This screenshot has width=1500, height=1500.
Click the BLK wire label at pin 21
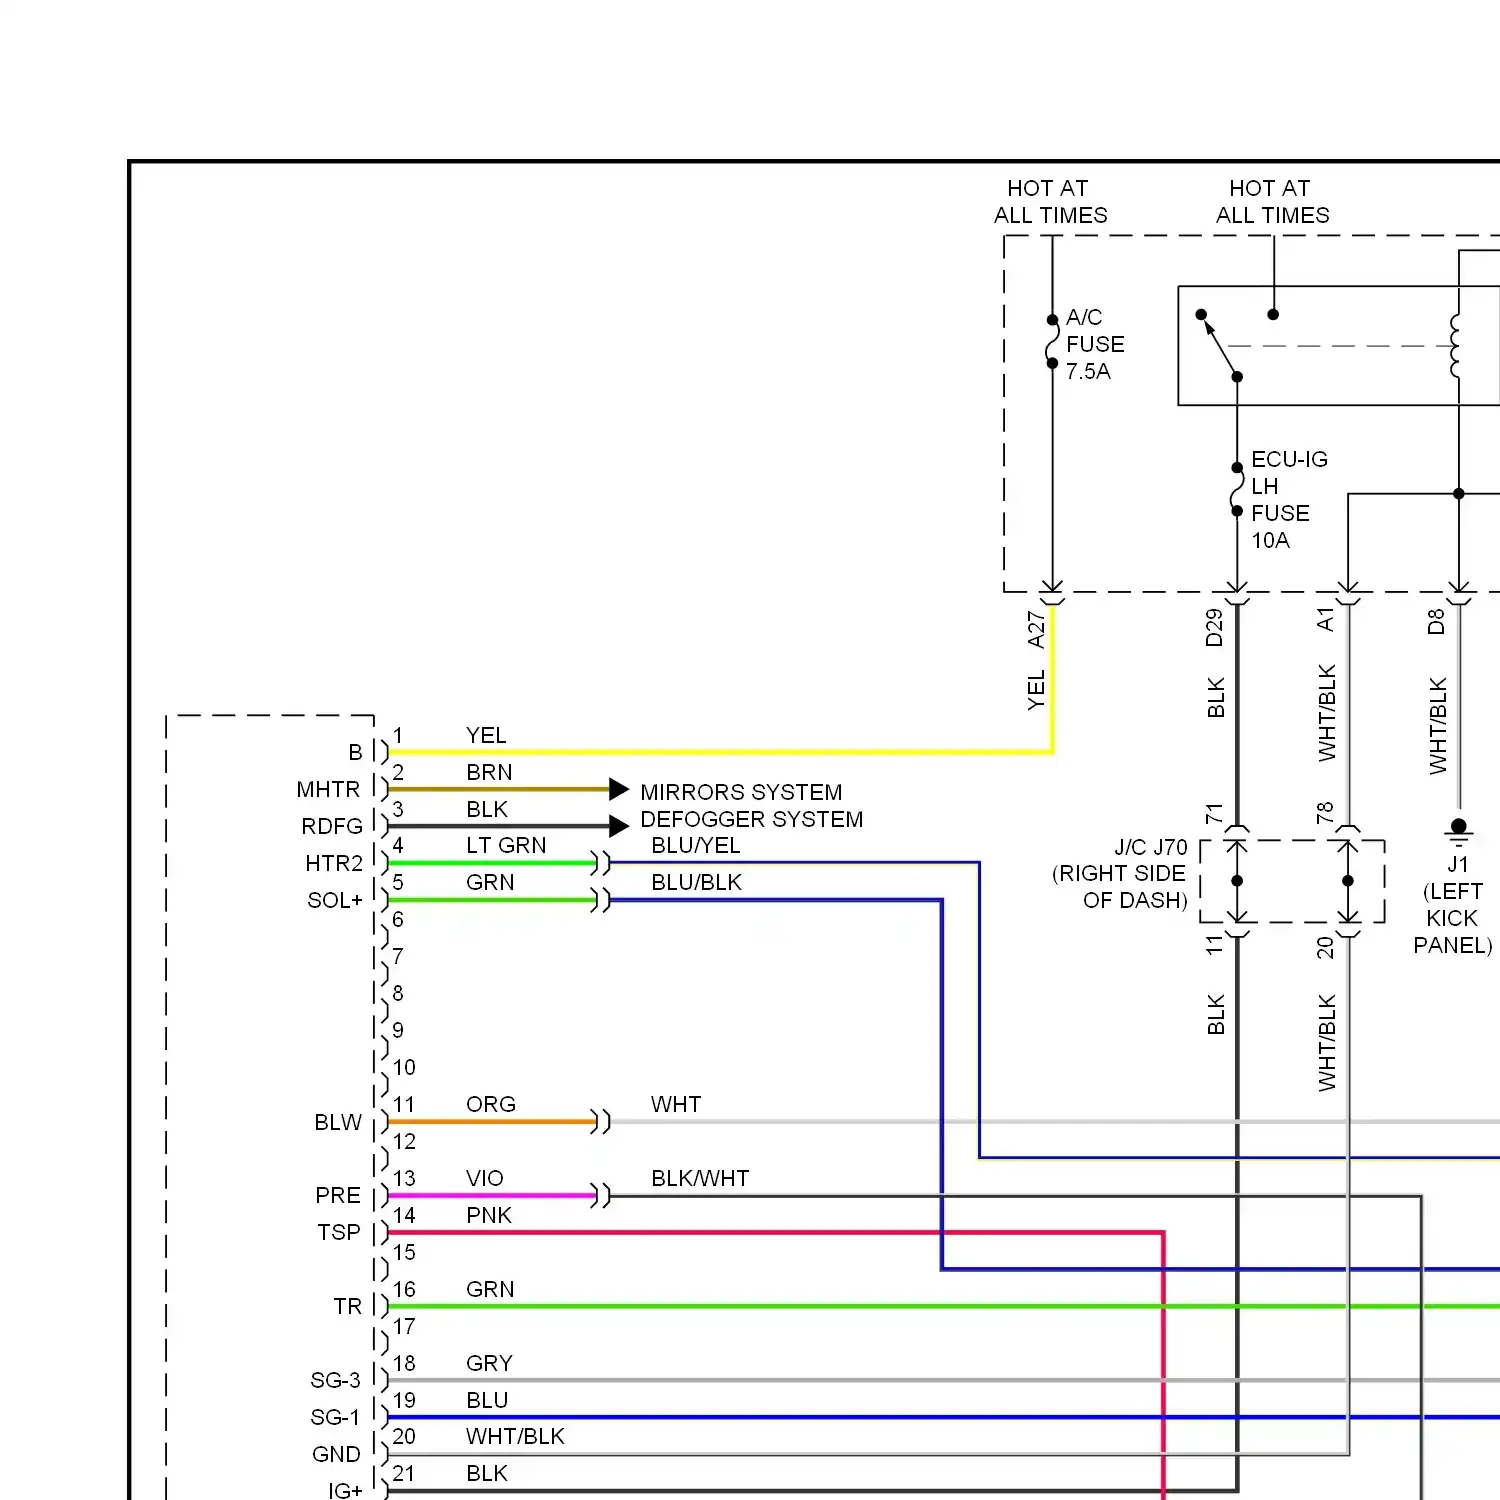[x=487, y=1473]
